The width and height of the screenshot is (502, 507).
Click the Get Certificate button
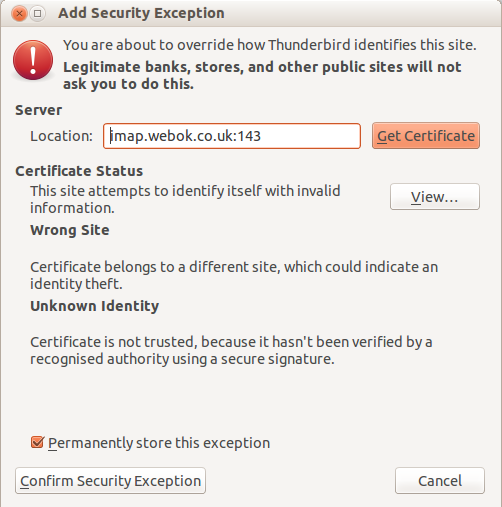coord(426,136)
